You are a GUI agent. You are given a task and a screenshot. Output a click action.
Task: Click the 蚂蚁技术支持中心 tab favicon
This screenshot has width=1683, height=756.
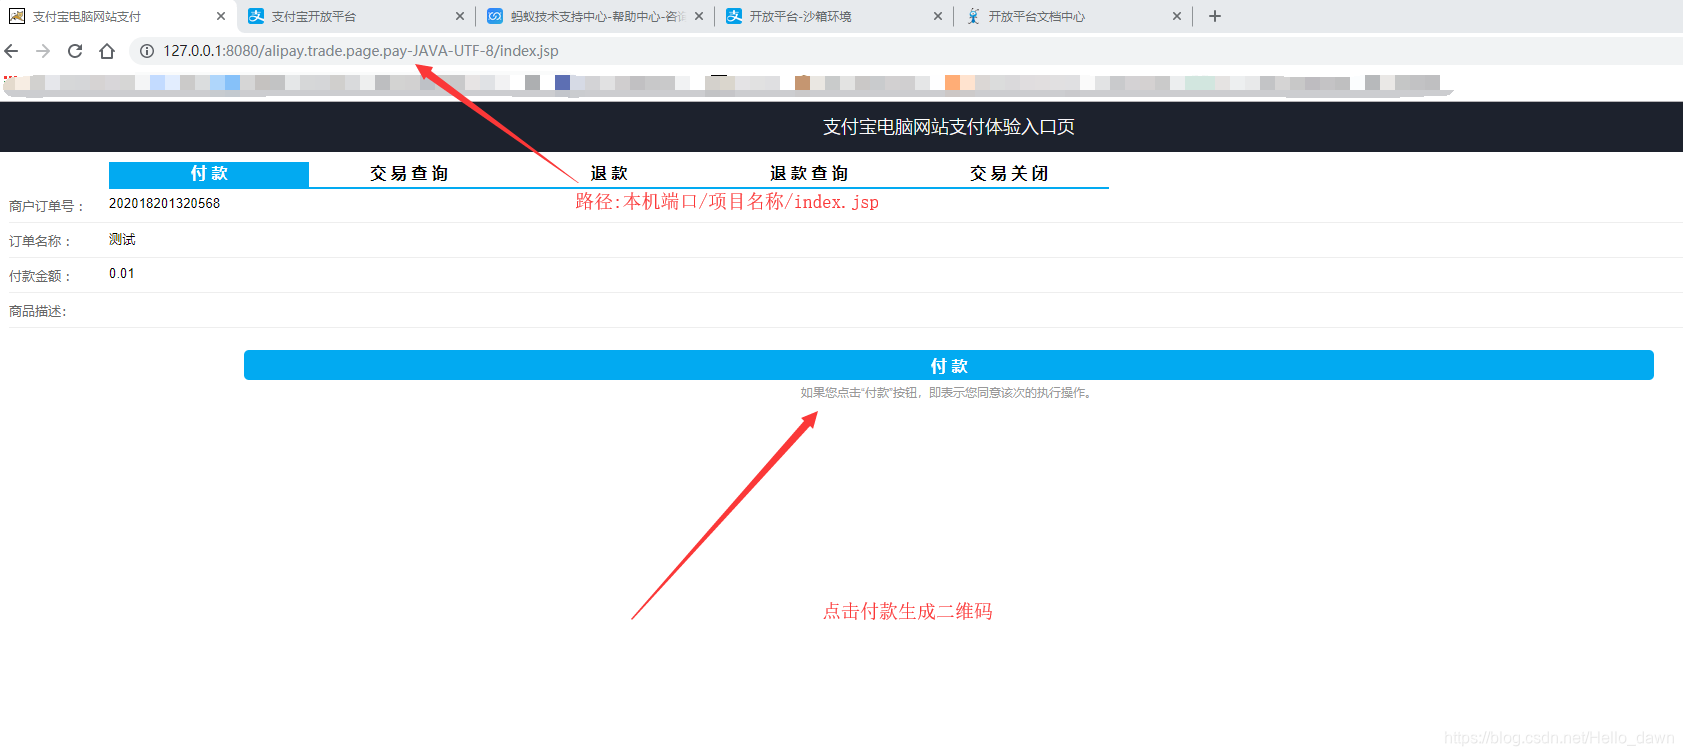pos(495,16)
